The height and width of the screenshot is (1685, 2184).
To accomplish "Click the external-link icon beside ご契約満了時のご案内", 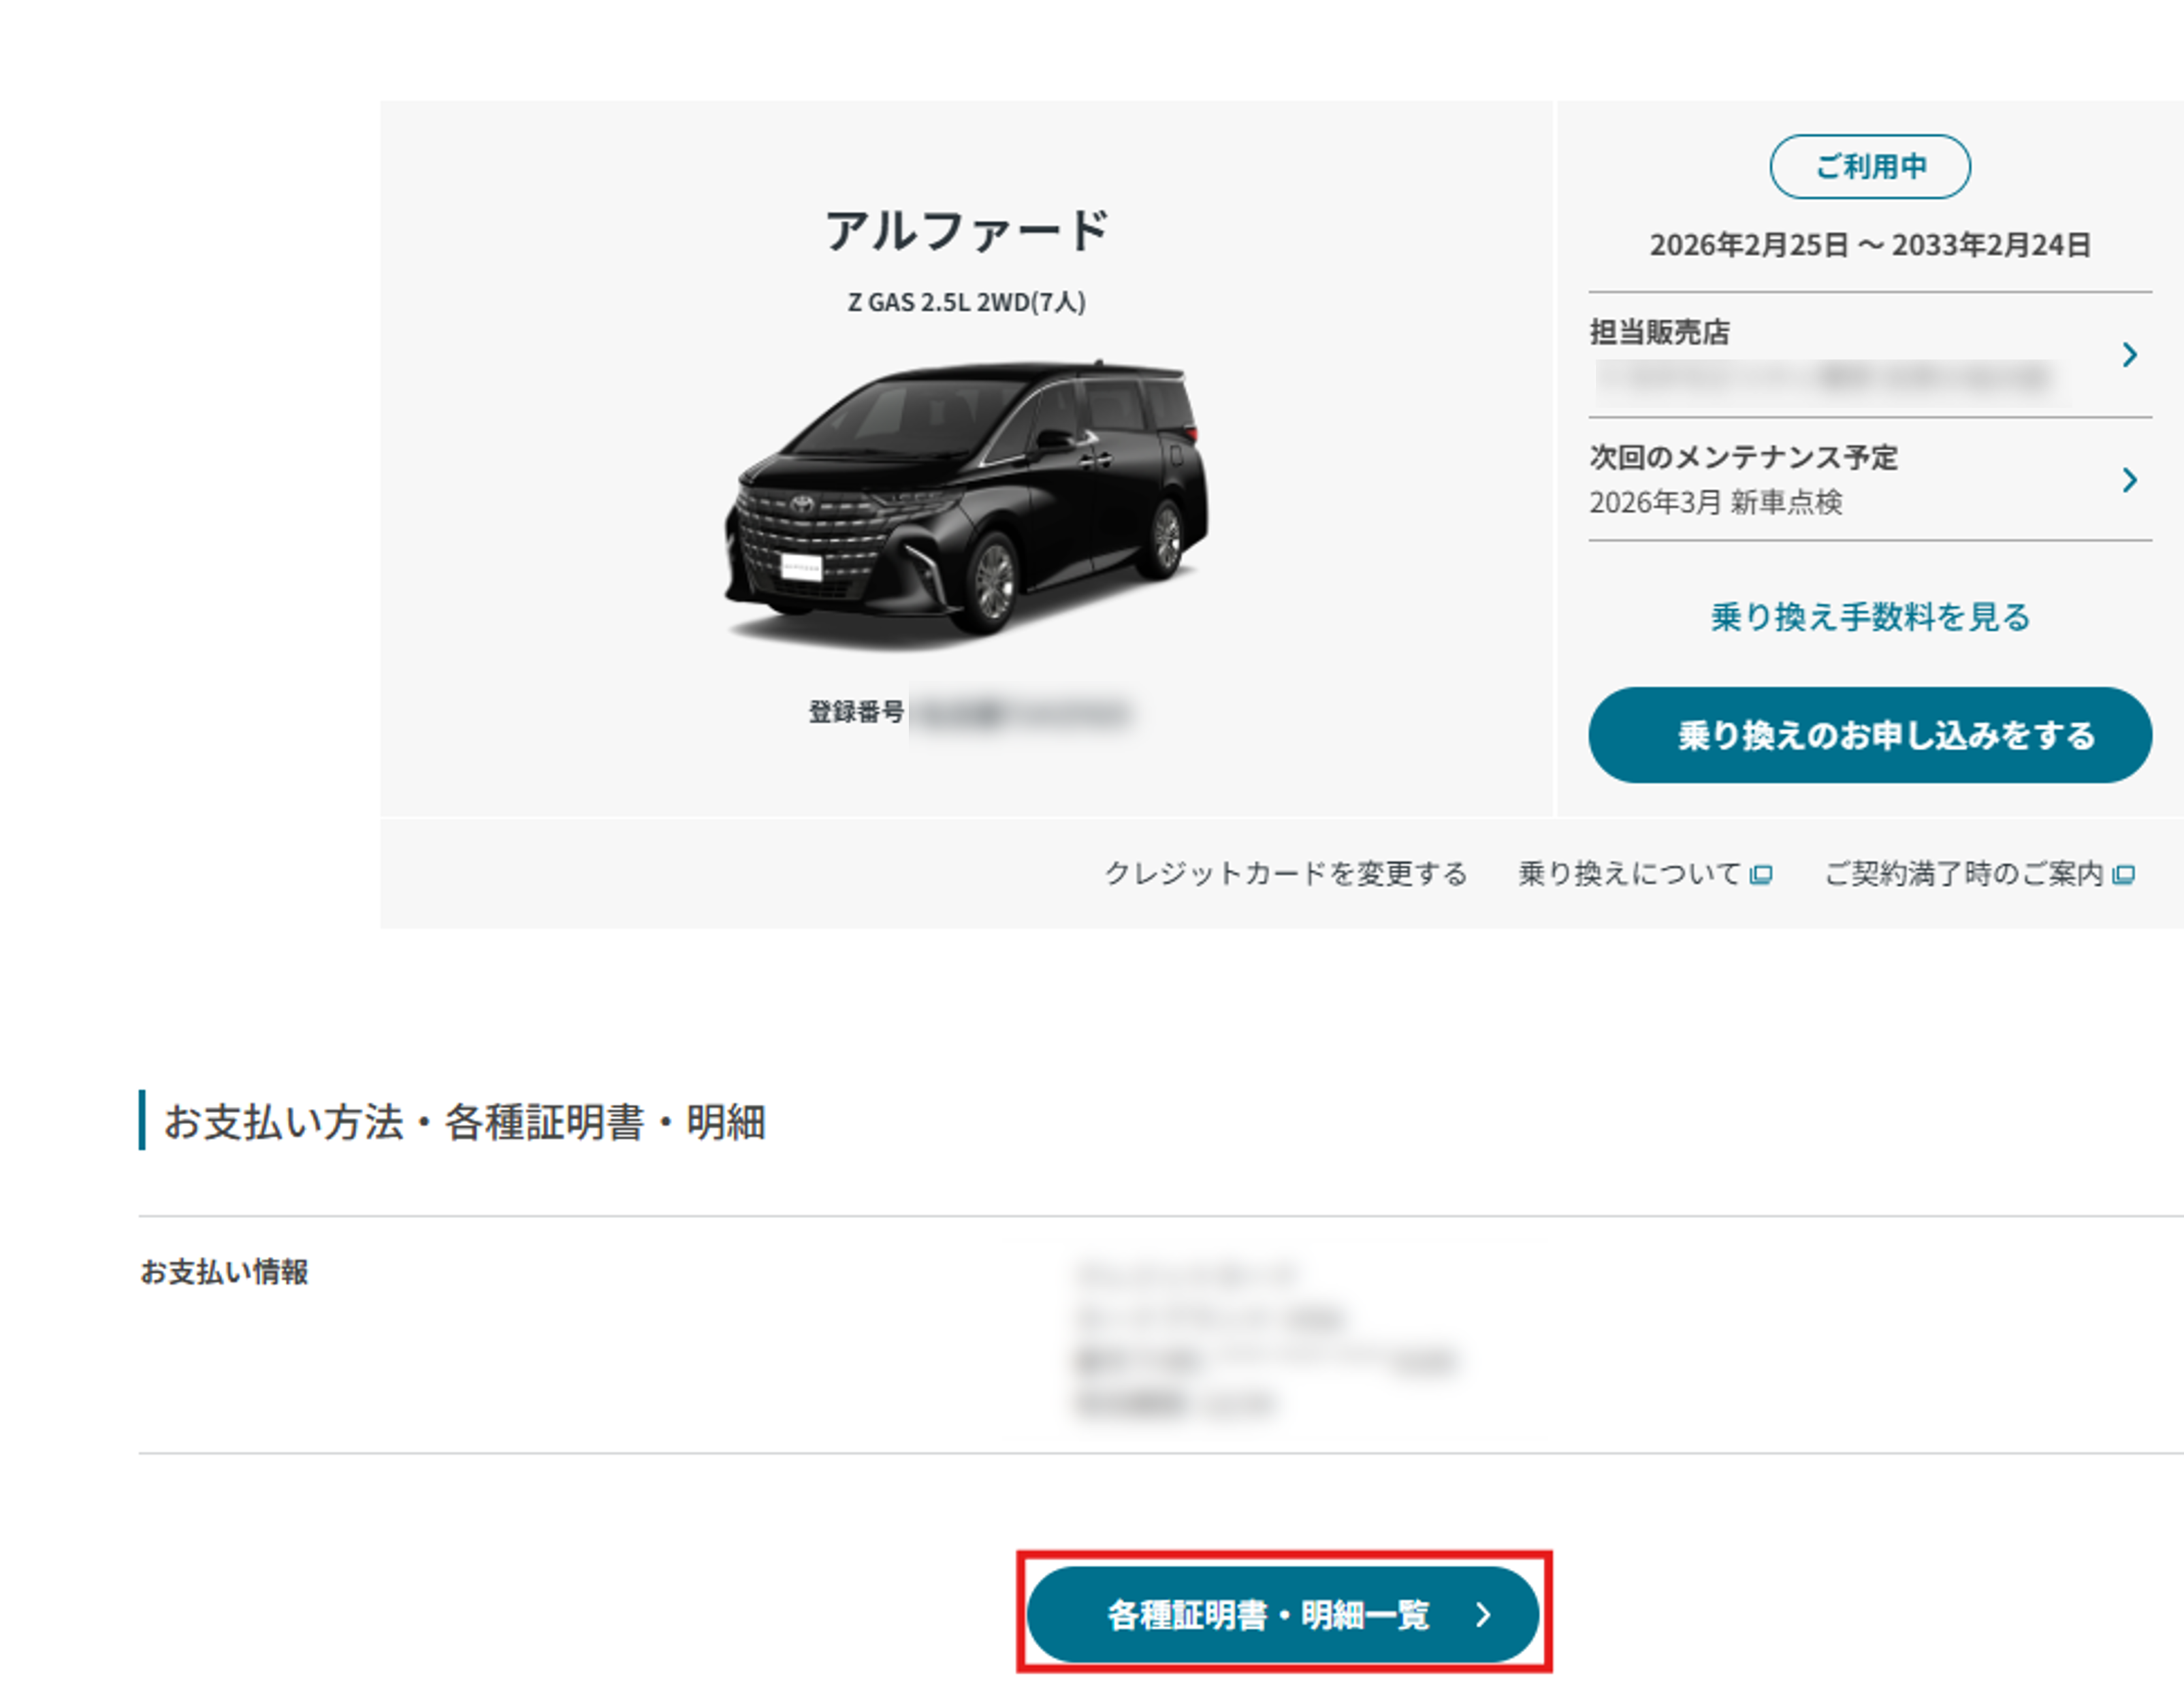I will [x=2124, y=875].
